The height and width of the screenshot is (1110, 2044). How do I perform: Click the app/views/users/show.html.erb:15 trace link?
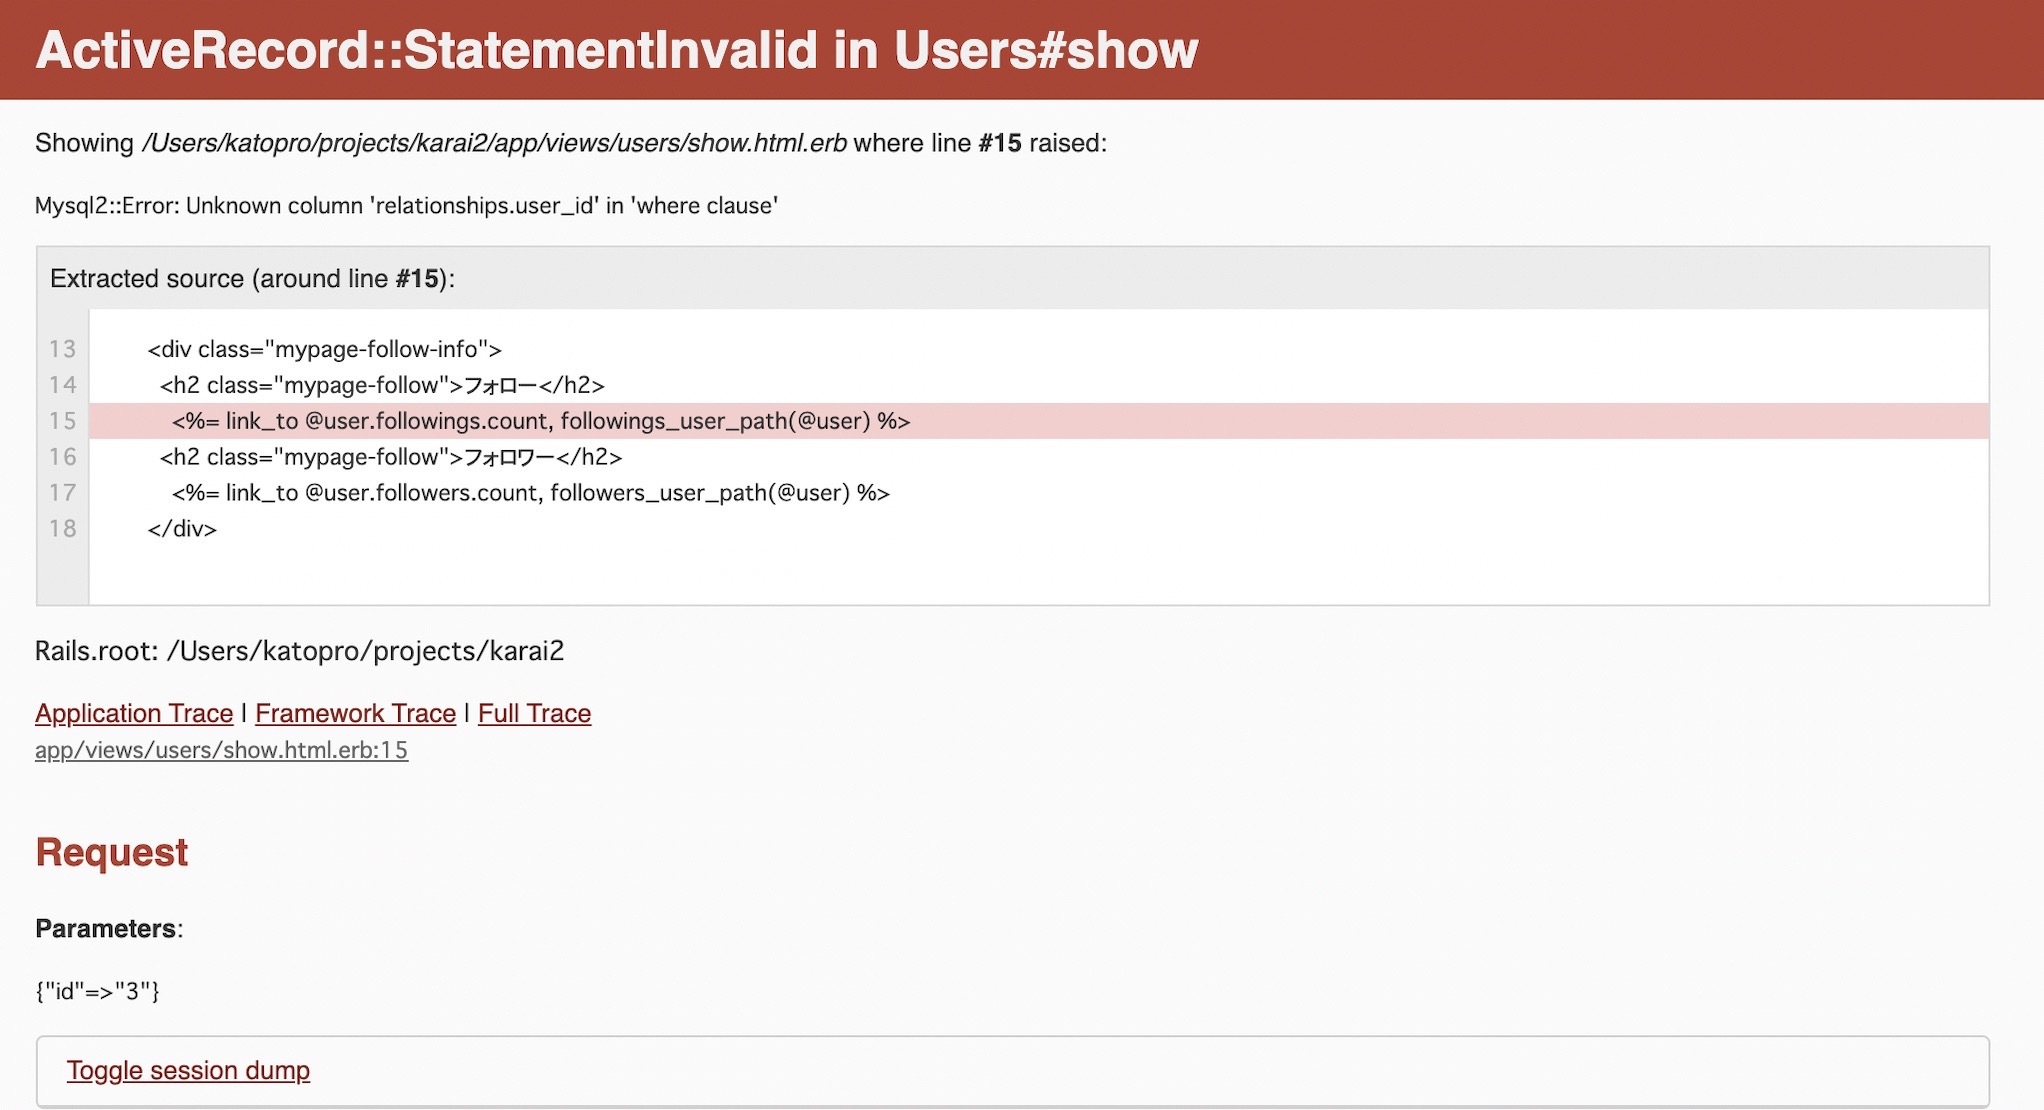[x=220, y=749]
